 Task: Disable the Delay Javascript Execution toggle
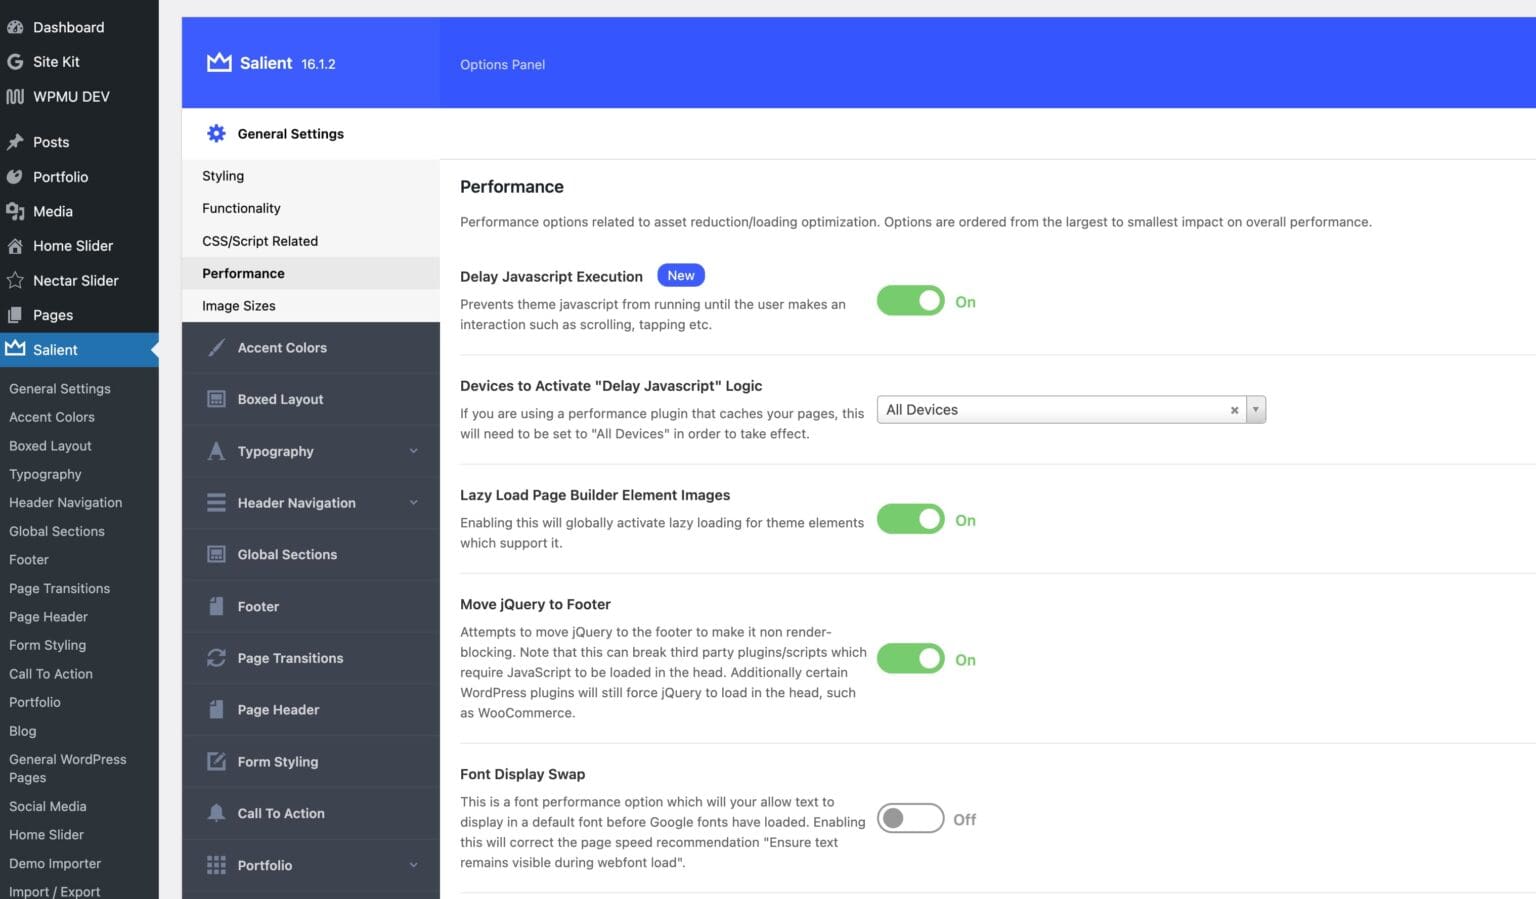point(910,300)
